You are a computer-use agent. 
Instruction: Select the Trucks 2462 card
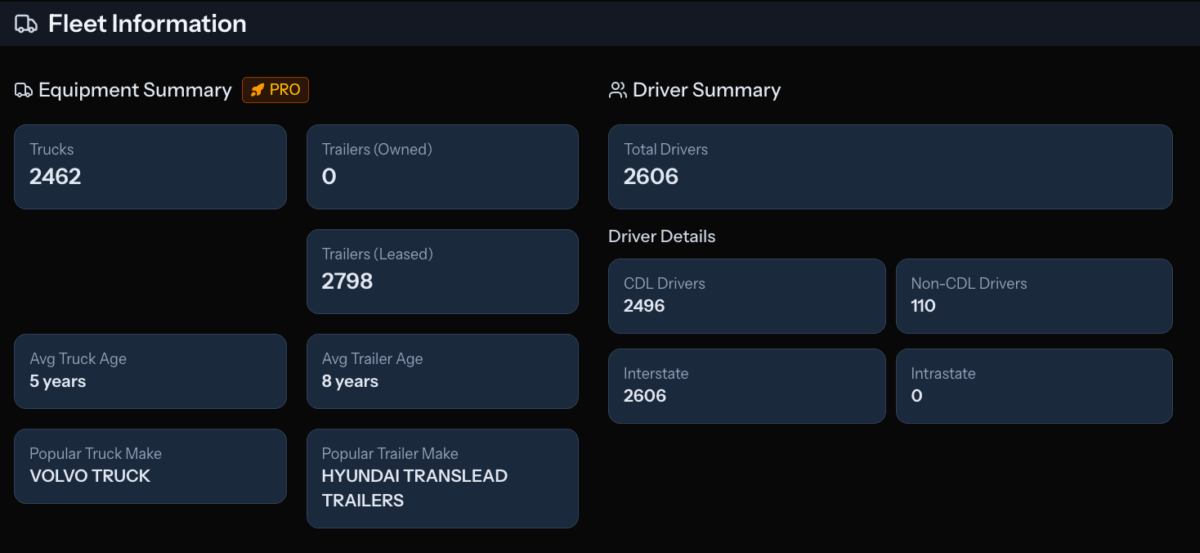(150, 167)
